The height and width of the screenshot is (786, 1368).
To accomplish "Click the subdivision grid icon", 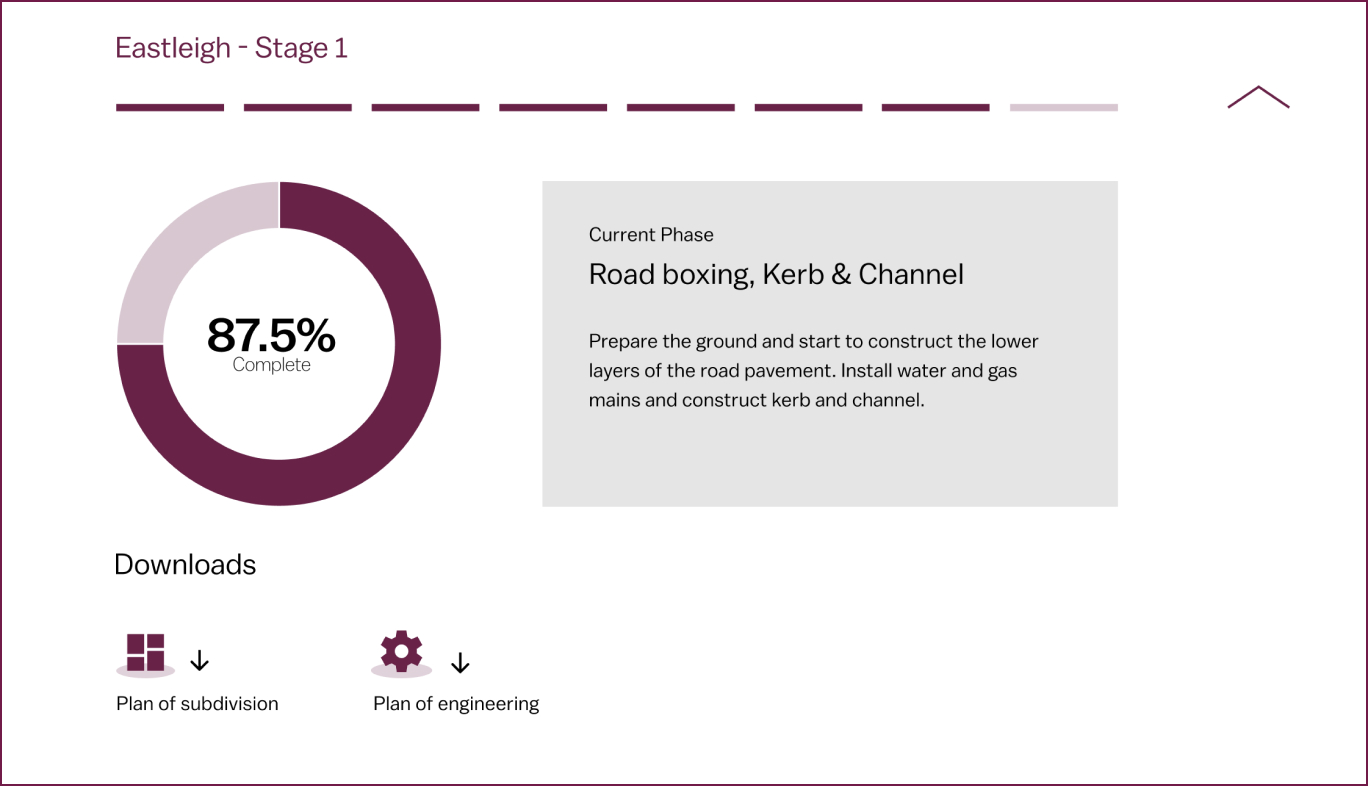I will tap(145, 652).
